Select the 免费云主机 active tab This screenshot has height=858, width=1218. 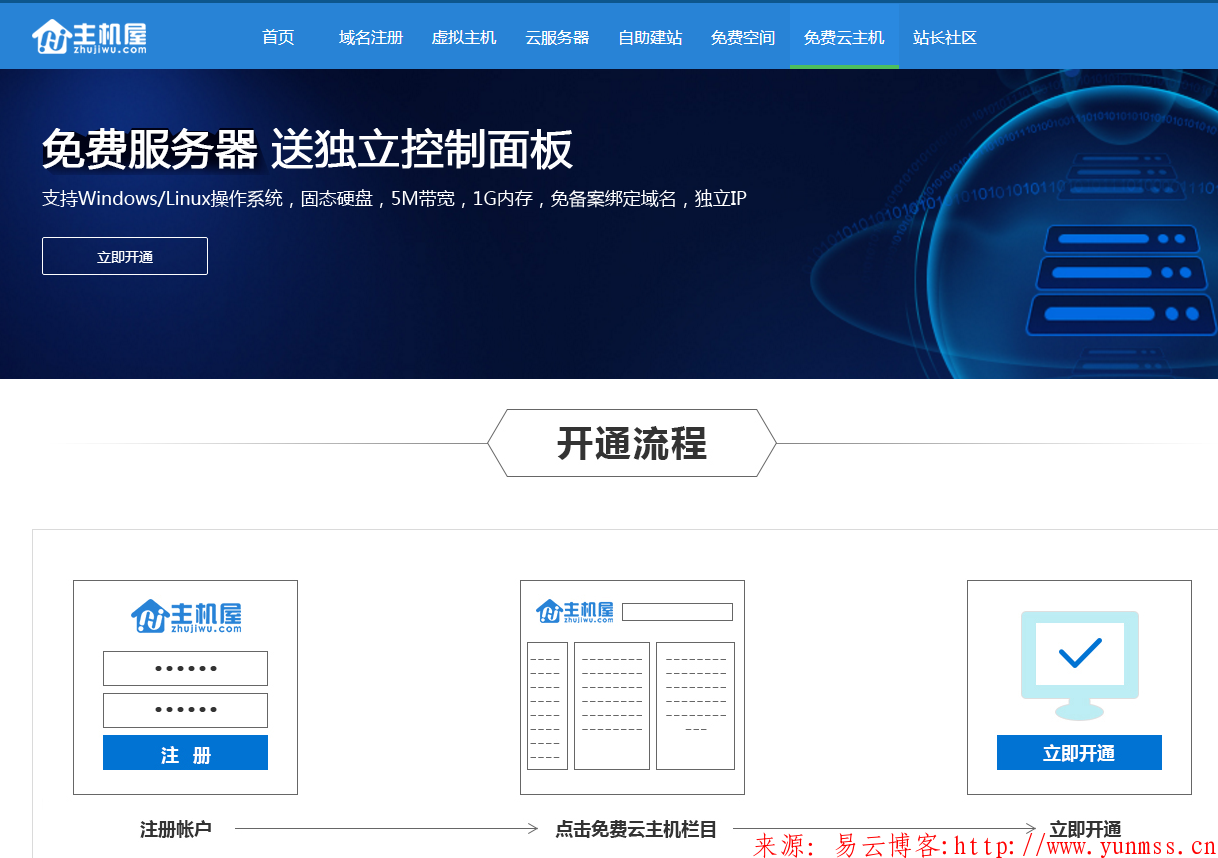coord(844,38)
